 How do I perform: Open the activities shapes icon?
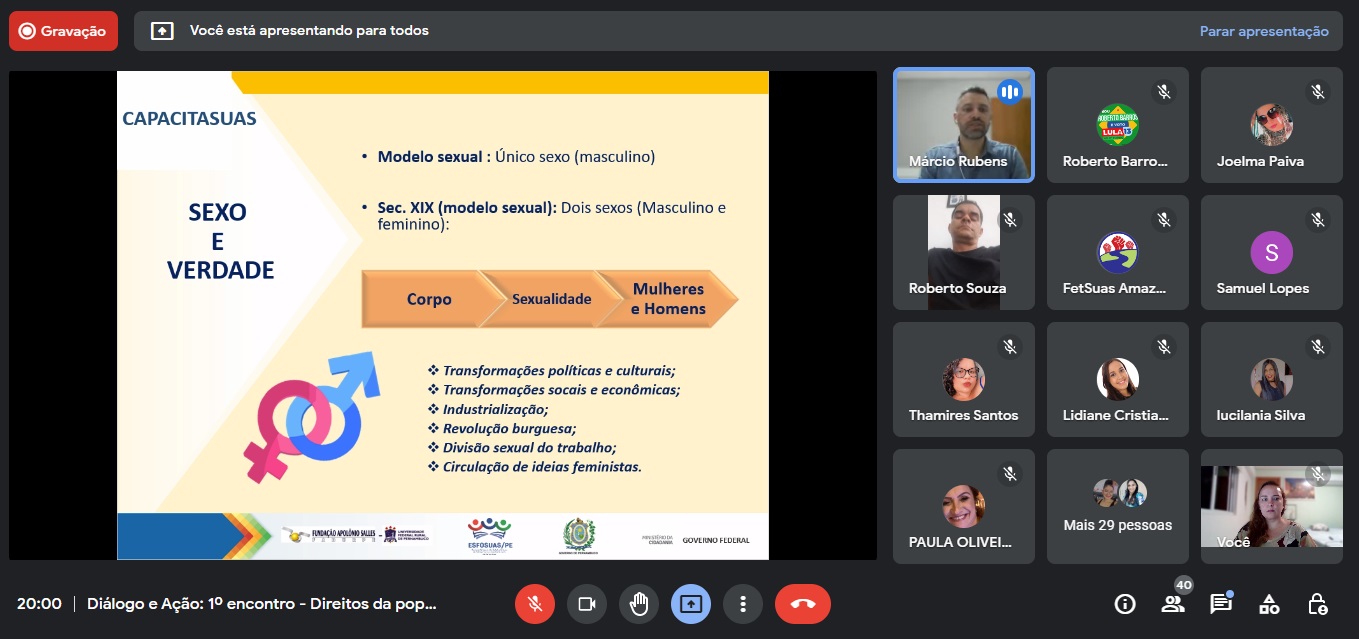(1269, 604)
